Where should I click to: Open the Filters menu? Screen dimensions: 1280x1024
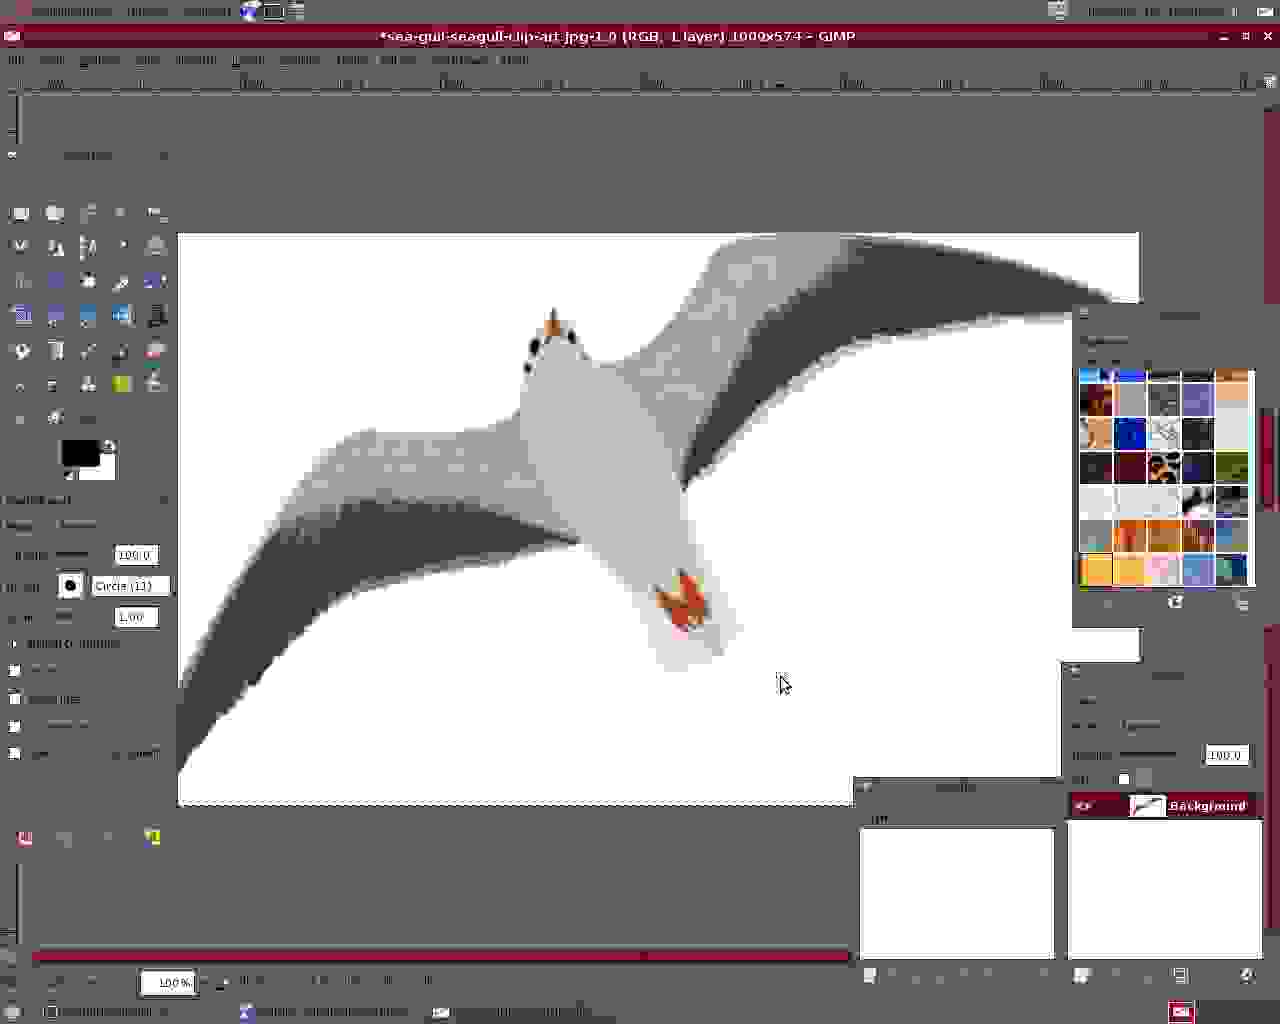(x=397, y=59)
